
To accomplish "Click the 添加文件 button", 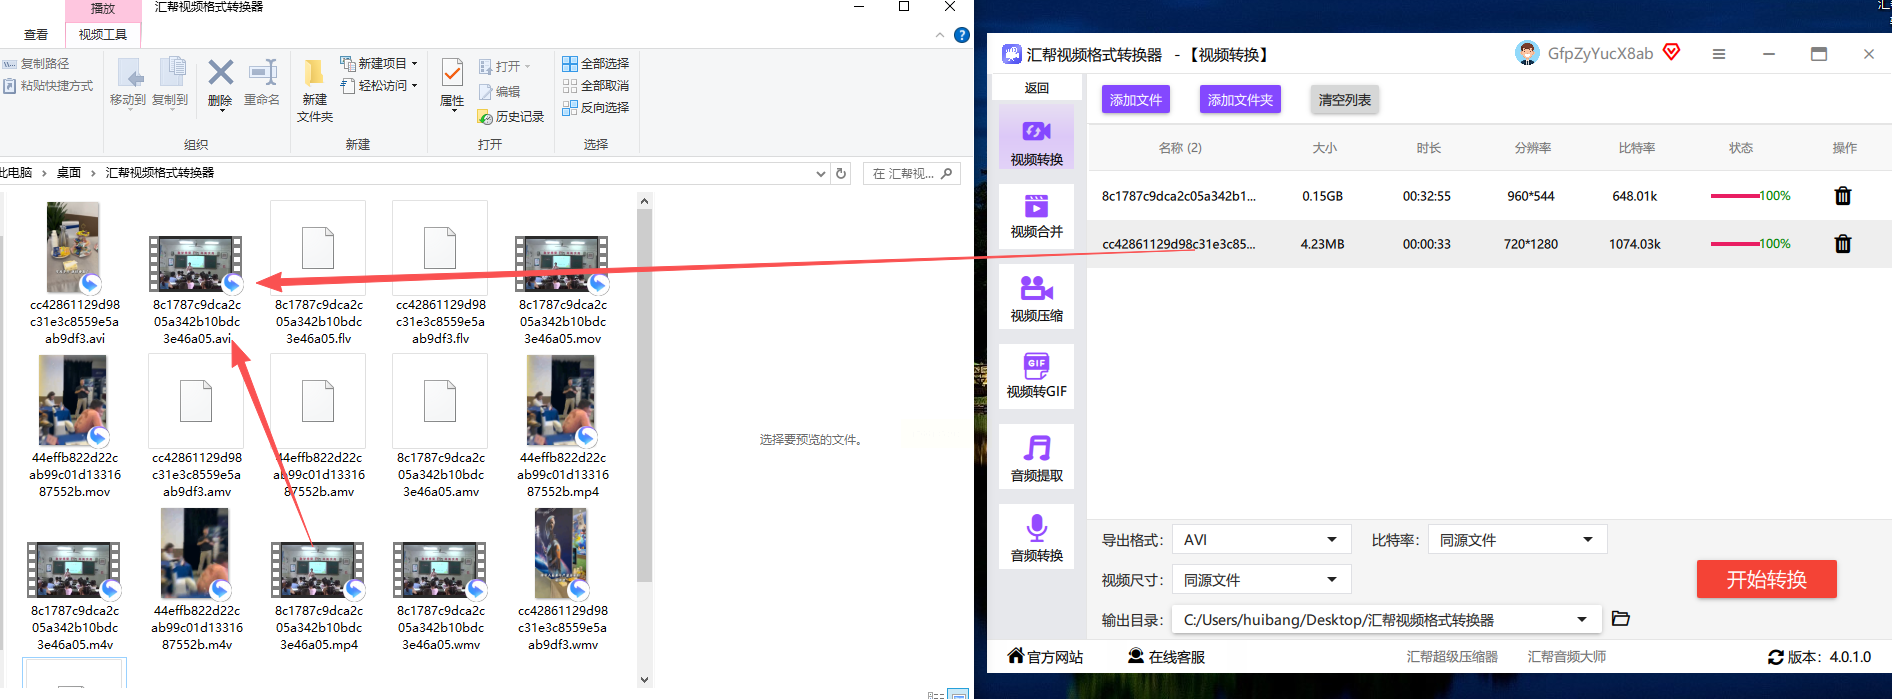I will [1136, 100].
